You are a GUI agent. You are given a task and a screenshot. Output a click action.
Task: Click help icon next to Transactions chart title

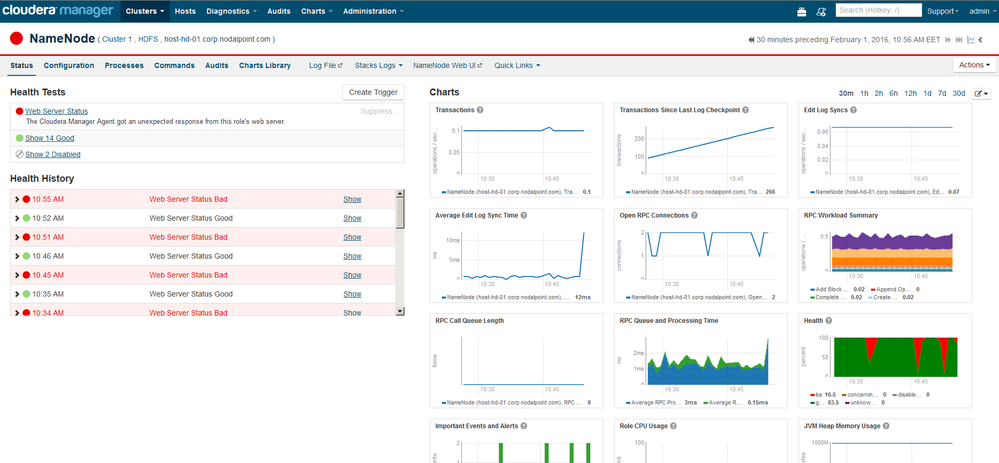(x=481, y=110)
